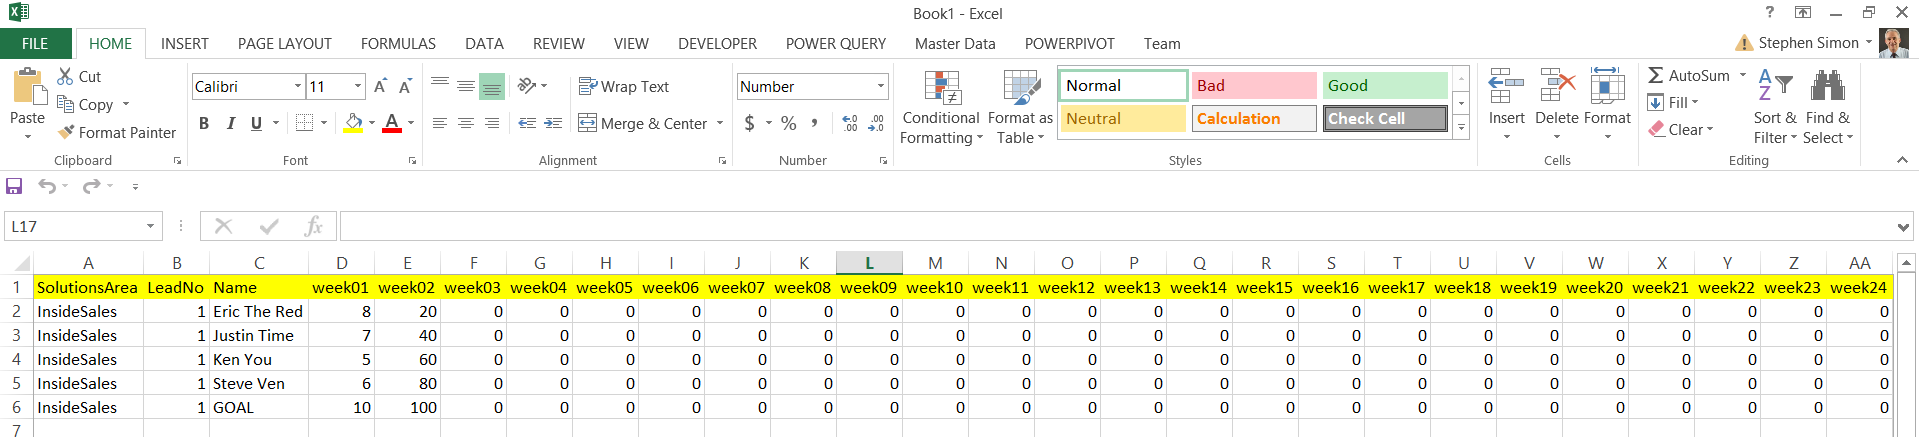Viewport: 1919px width, 437px height.
Task: Apply the Check Cell style
Action: pos(1386,119)
